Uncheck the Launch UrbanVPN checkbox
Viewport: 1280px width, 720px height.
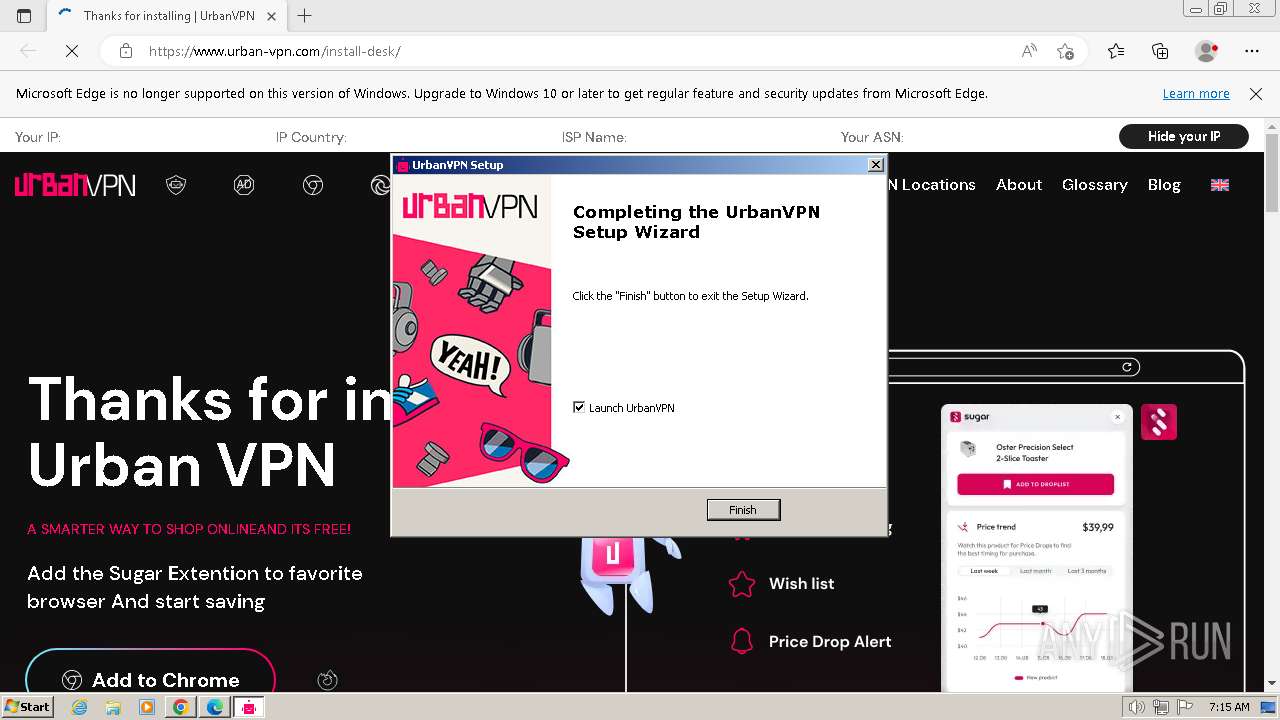[x=579, y=407]
